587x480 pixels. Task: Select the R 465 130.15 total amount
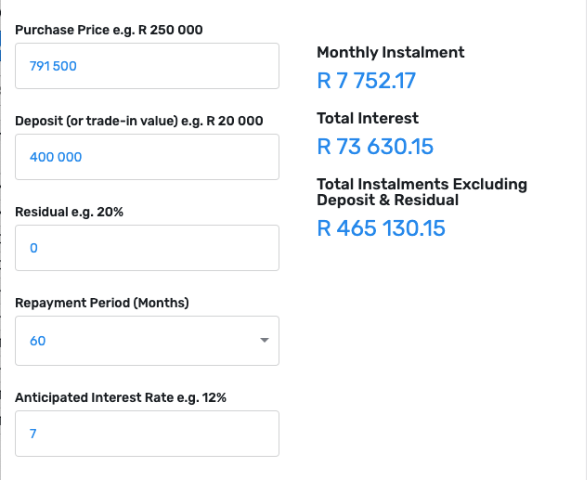pos(381,228)
